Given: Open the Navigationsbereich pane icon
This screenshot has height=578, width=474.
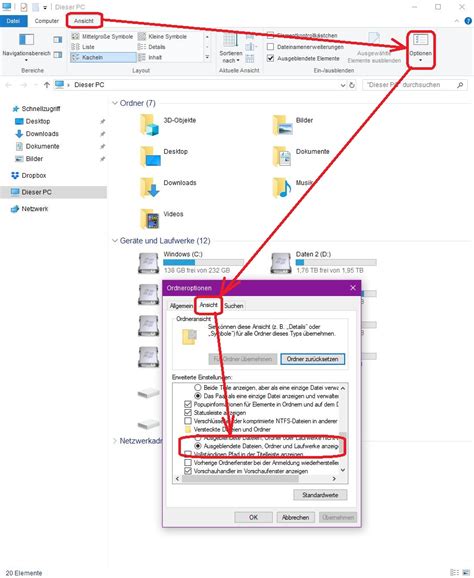Looking at the screenshot, I should [26, 39].
